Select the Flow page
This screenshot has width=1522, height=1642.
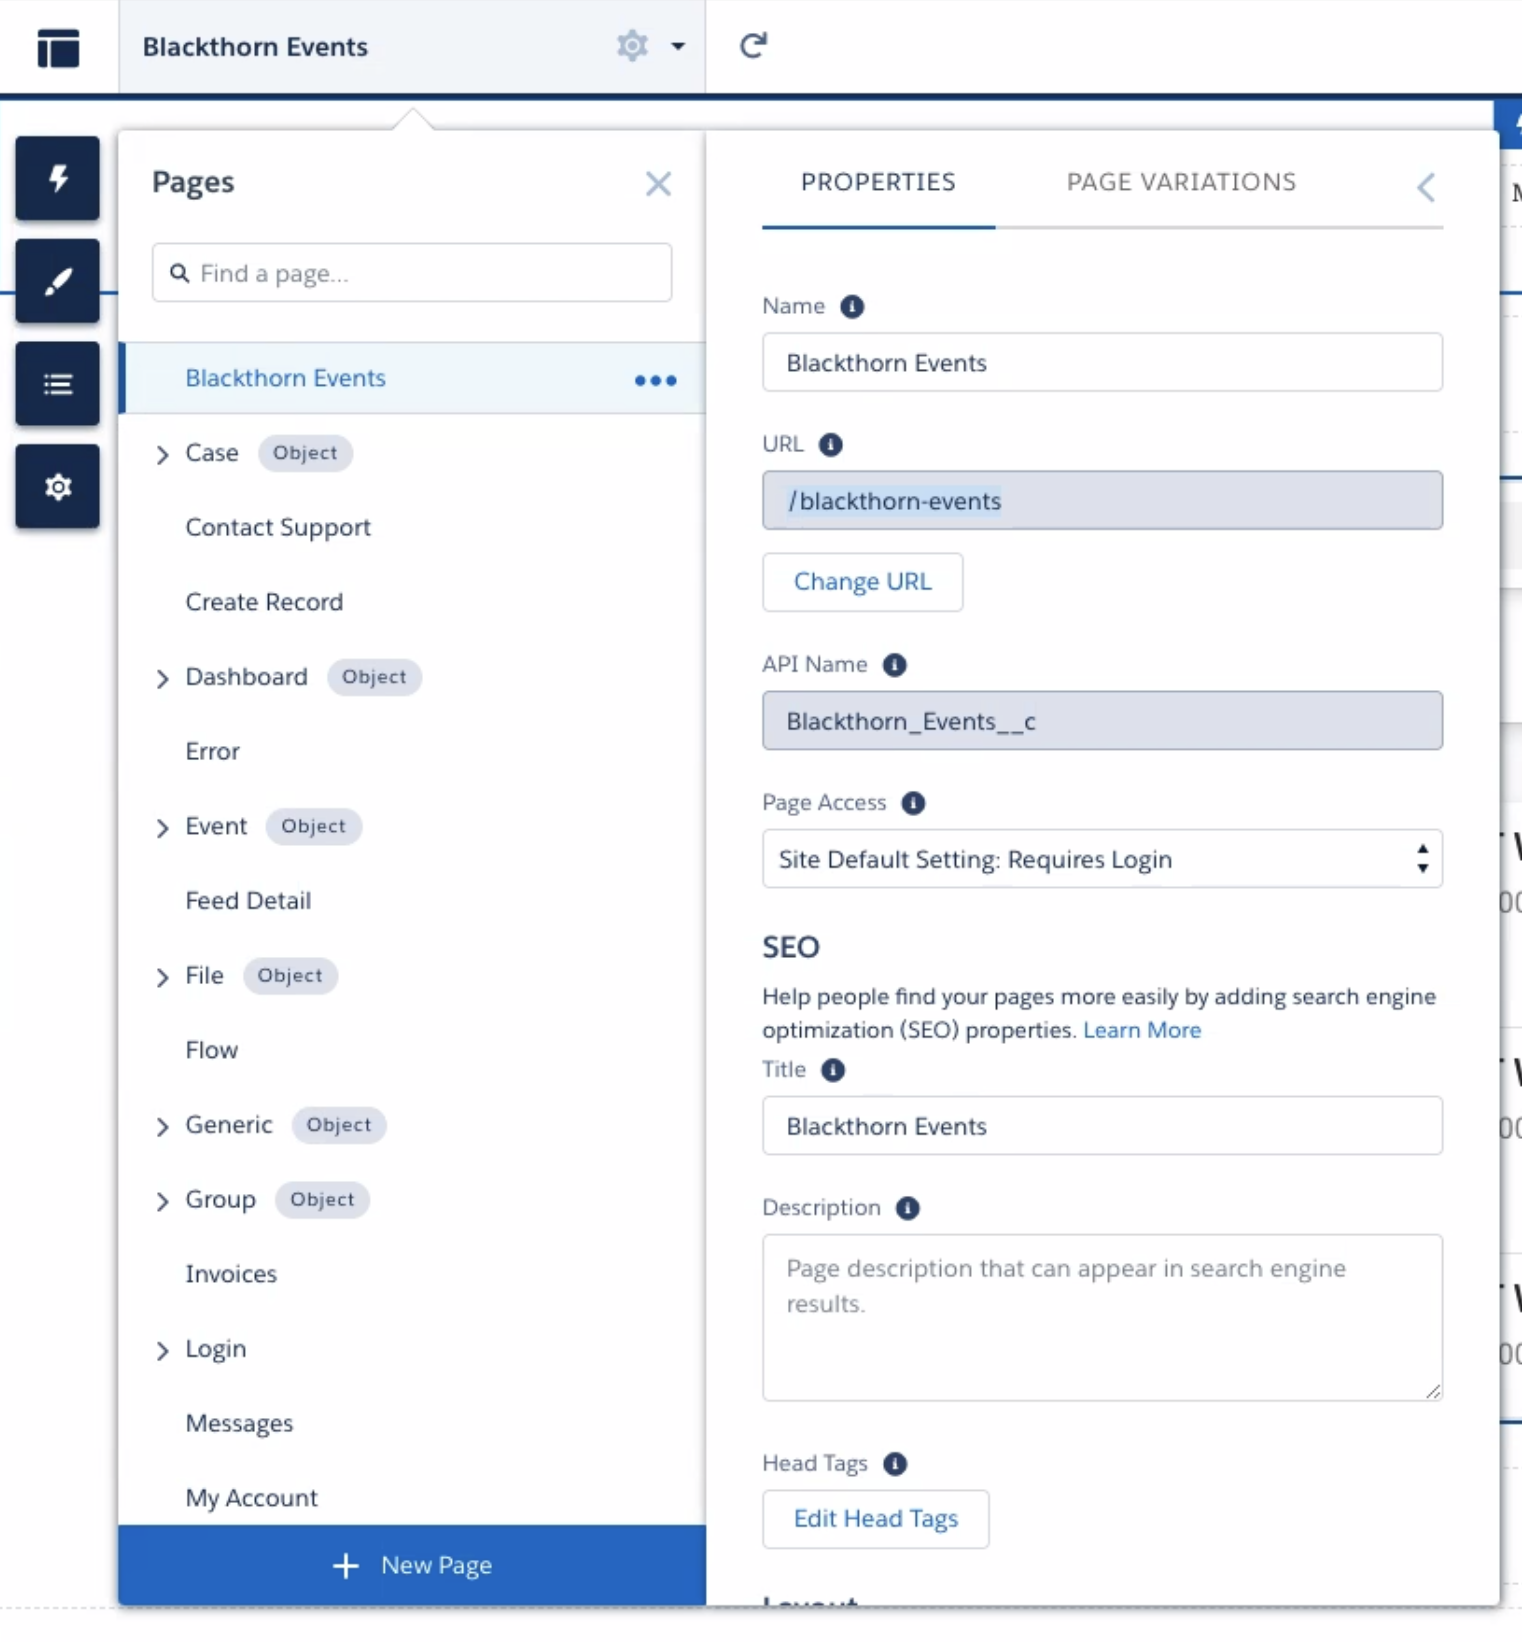coord(211,1050)
